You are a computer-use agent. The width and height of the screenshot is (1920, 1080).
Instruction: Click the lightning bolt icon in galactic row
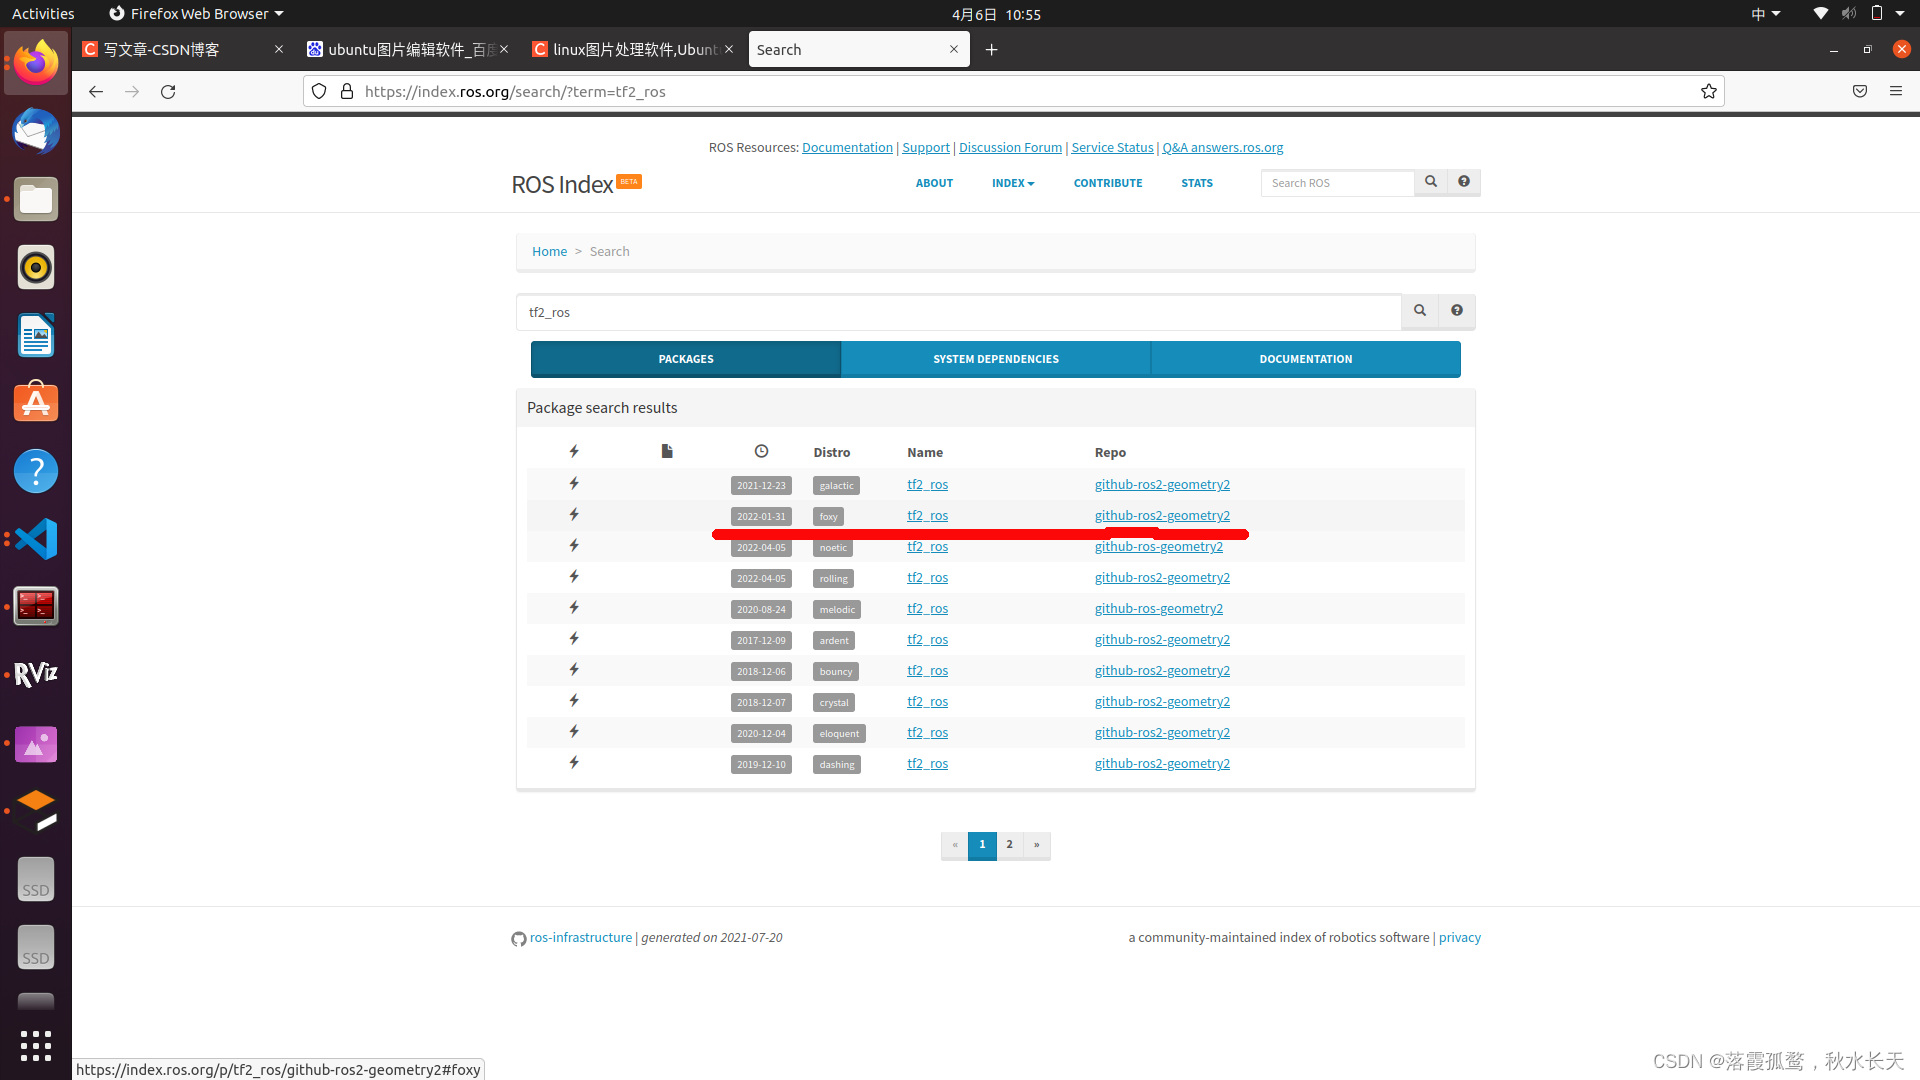tap(574, 484)
